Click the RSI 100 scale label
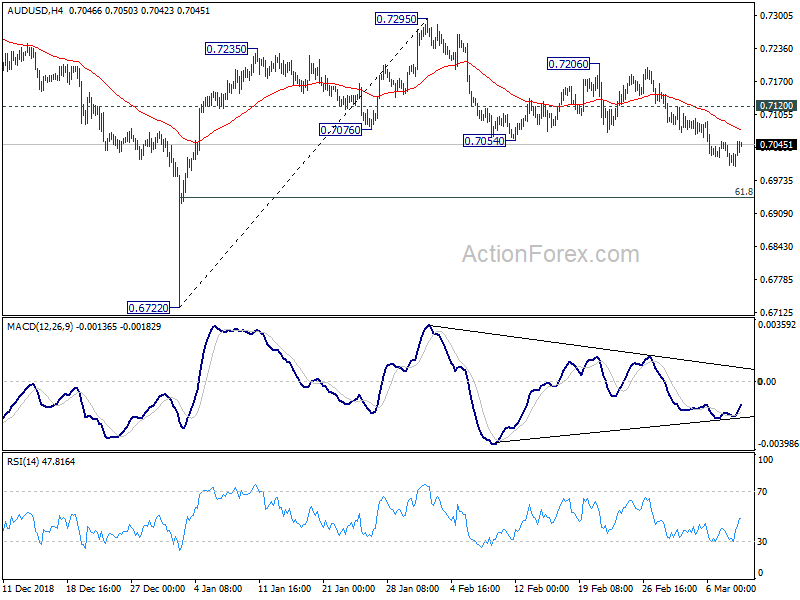800x600 pixels. click(x=765, y=460)
